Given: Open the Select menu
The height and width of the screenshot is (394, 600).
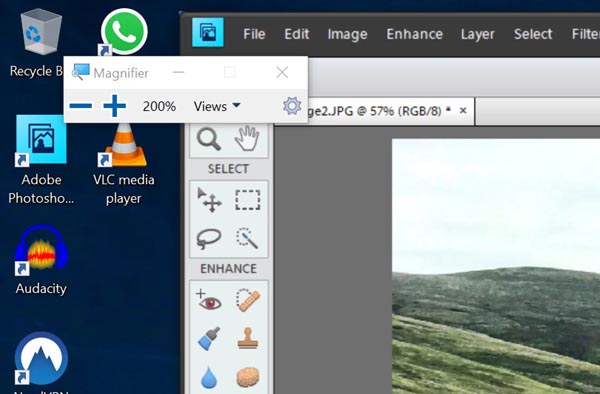Looking at the screenshot, I should [533, 34].
